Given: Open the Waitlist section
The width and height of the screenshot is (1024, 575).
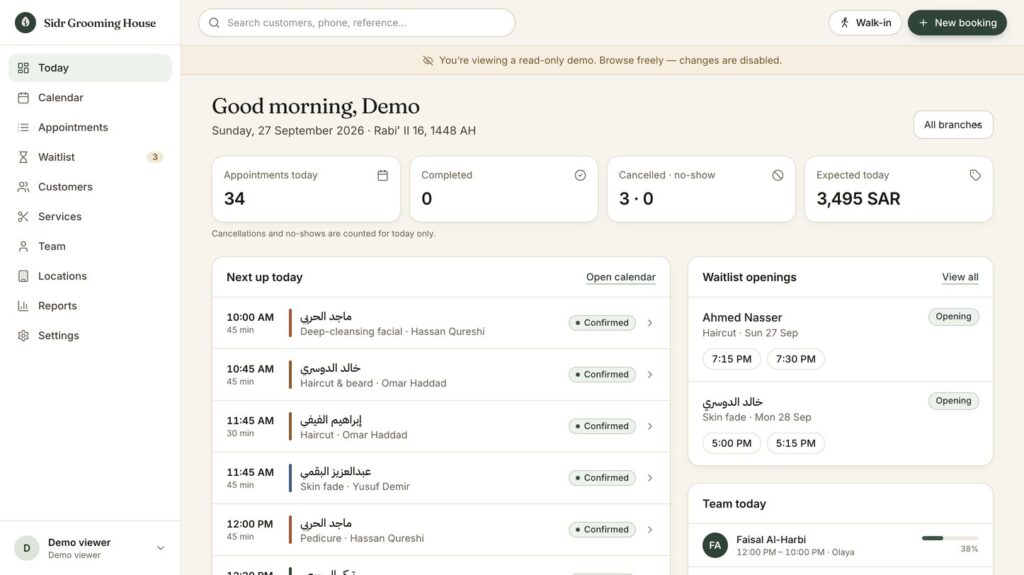Looking at the screenshot, I should (x=90, y=157).
